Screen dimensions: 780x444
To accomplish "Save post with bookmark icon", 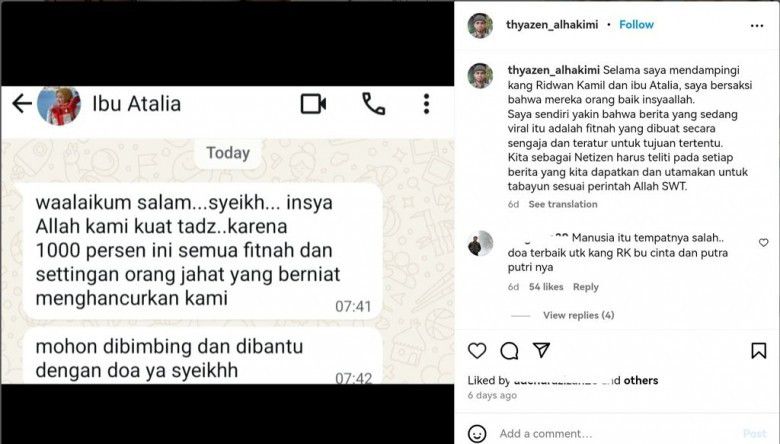I will [x=759, y=351].
